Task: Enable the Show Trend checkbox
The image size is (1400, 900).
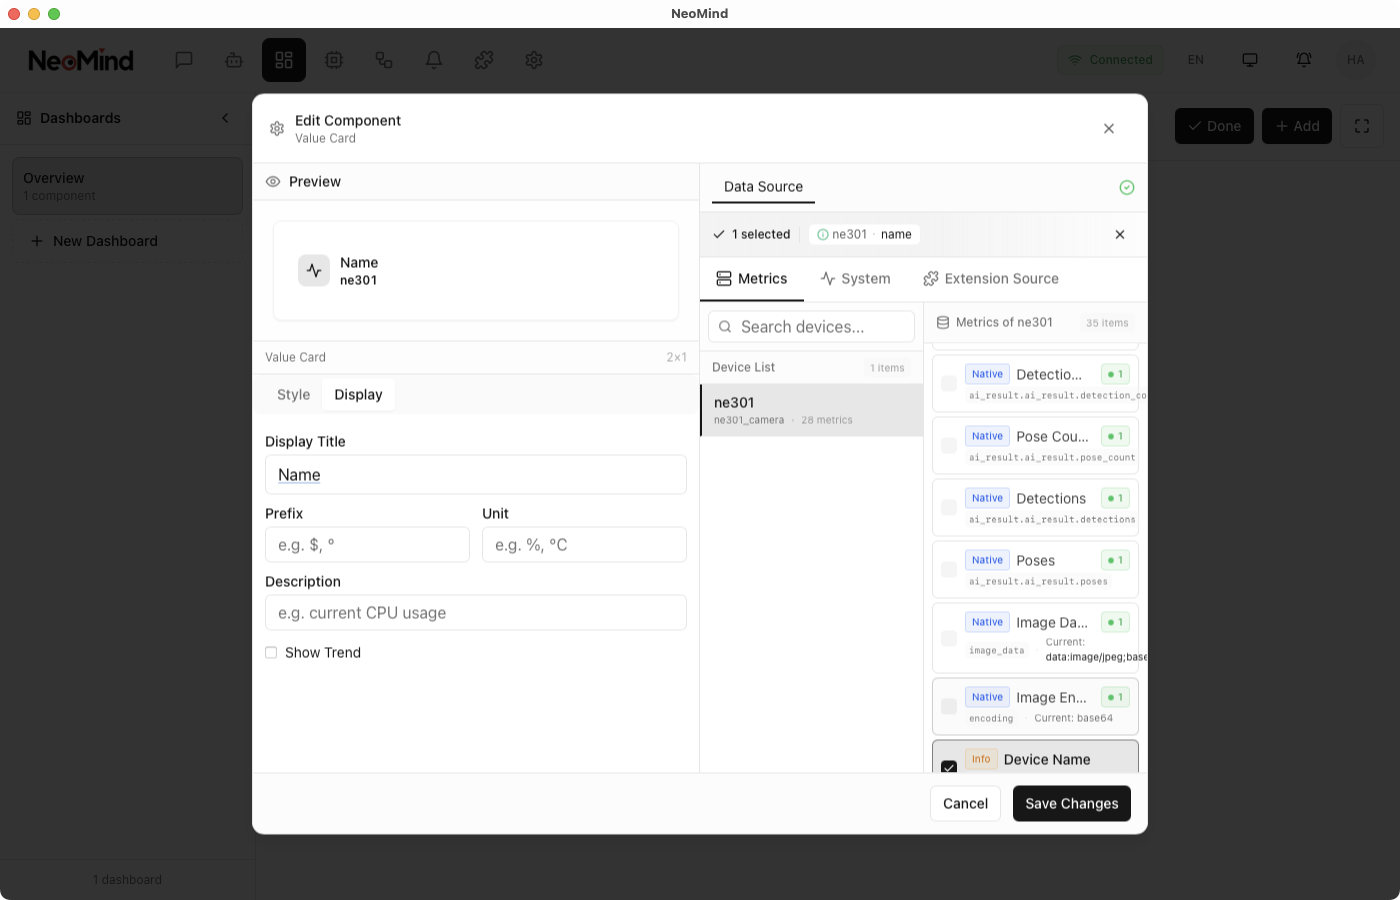Action: coord(271,652)
